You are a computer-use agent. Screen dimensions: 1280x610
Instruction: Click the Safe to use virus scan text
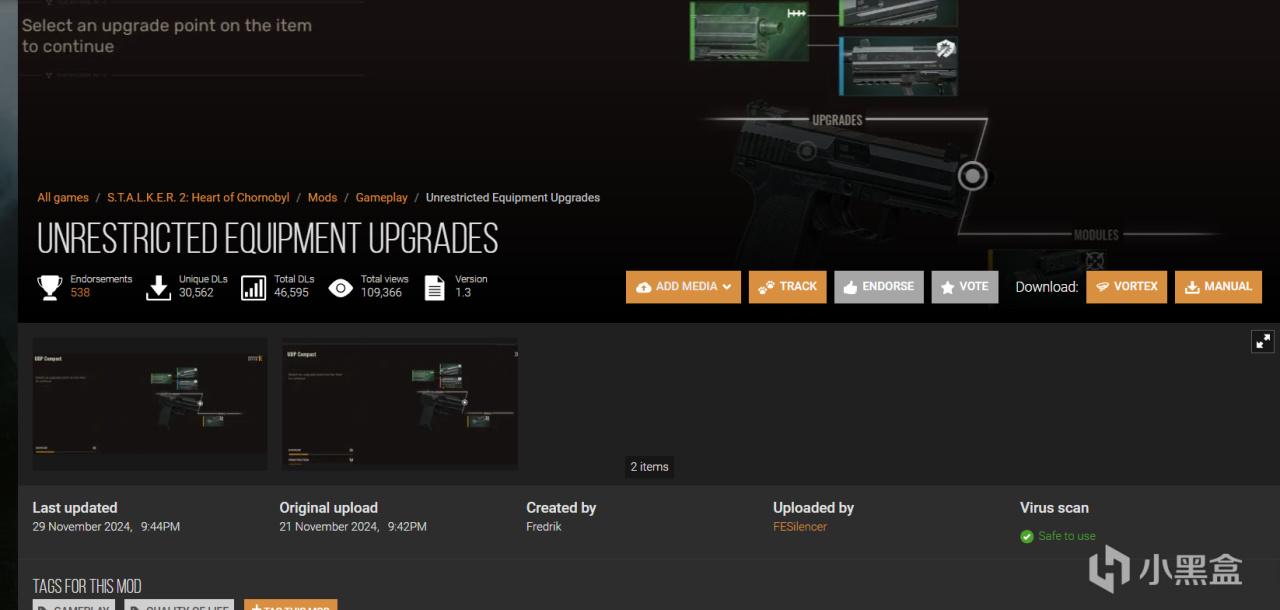pos(1067,536)
